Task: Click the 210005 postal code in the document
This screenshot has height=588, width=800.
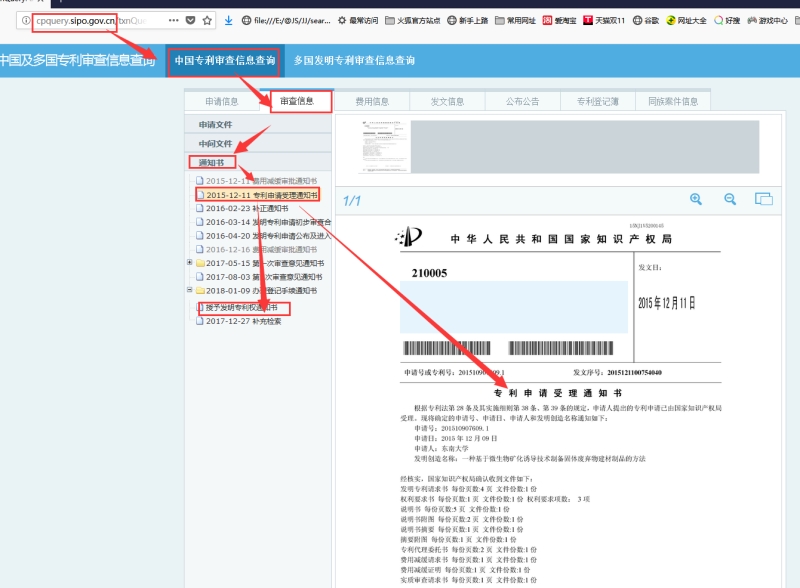Action: [430, 273]
